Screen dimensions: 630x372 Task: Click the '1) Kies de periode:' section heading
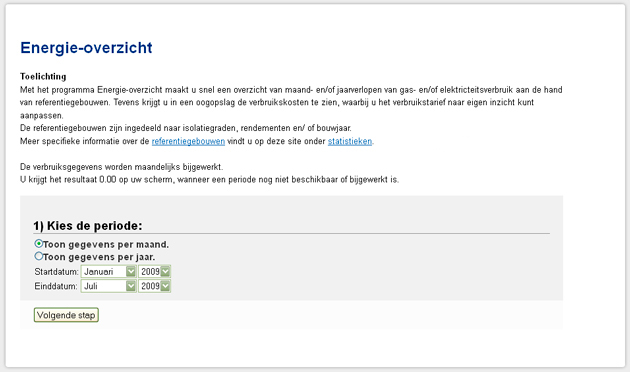coord(88,226)
